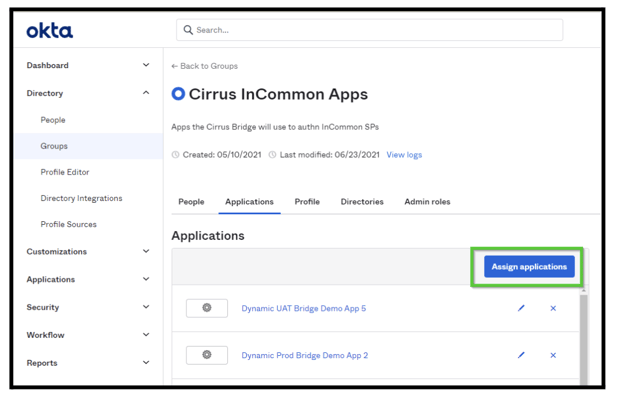Click the okta logo

click(x=50, y=31)
